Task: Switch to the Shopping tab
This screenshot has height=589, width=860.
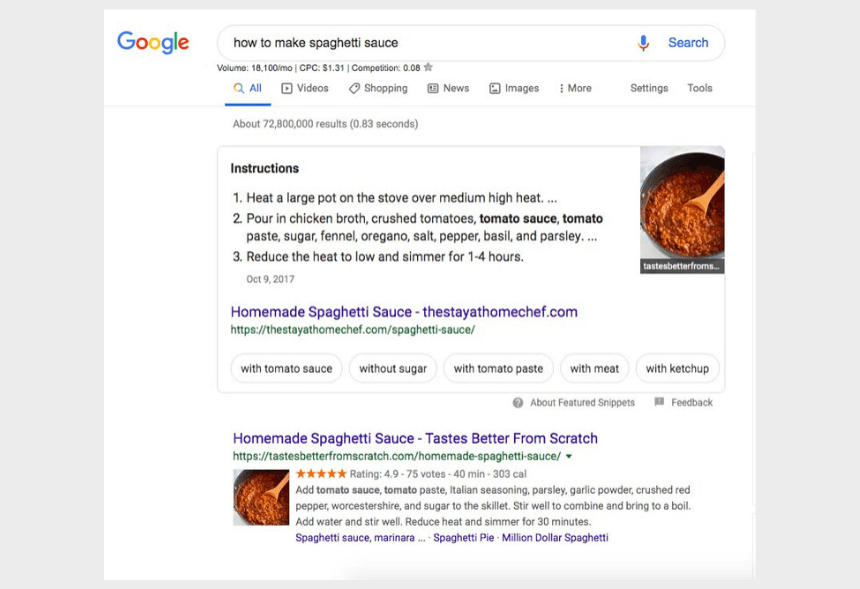Action: pos(378,88)
